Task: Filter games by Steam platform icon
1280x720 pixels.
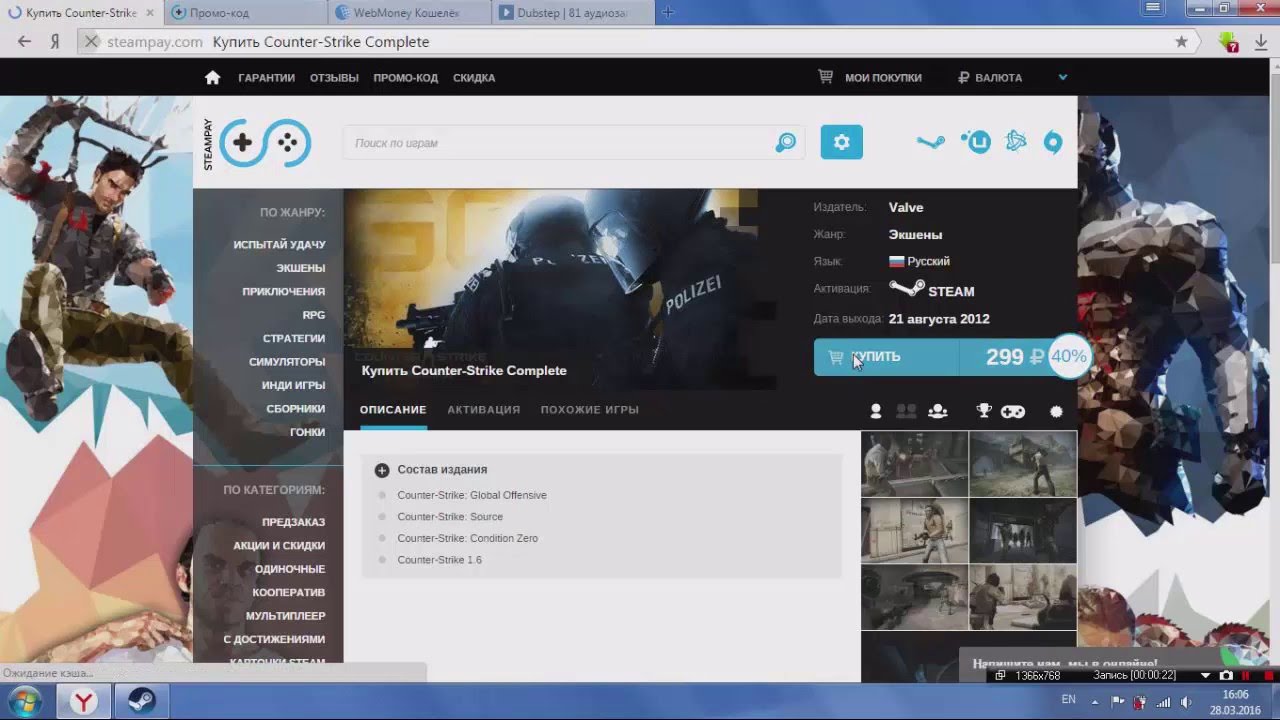Action: tap(930, 142)
